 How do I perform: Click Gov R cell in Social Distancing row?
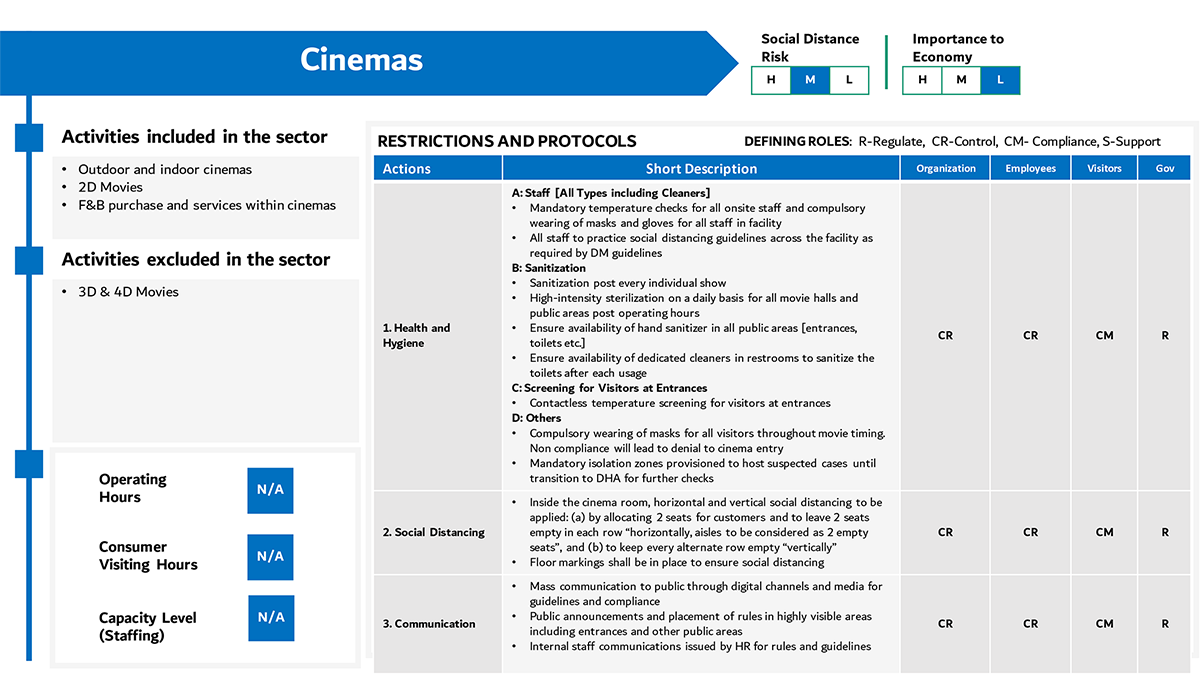pos(1165,532)
